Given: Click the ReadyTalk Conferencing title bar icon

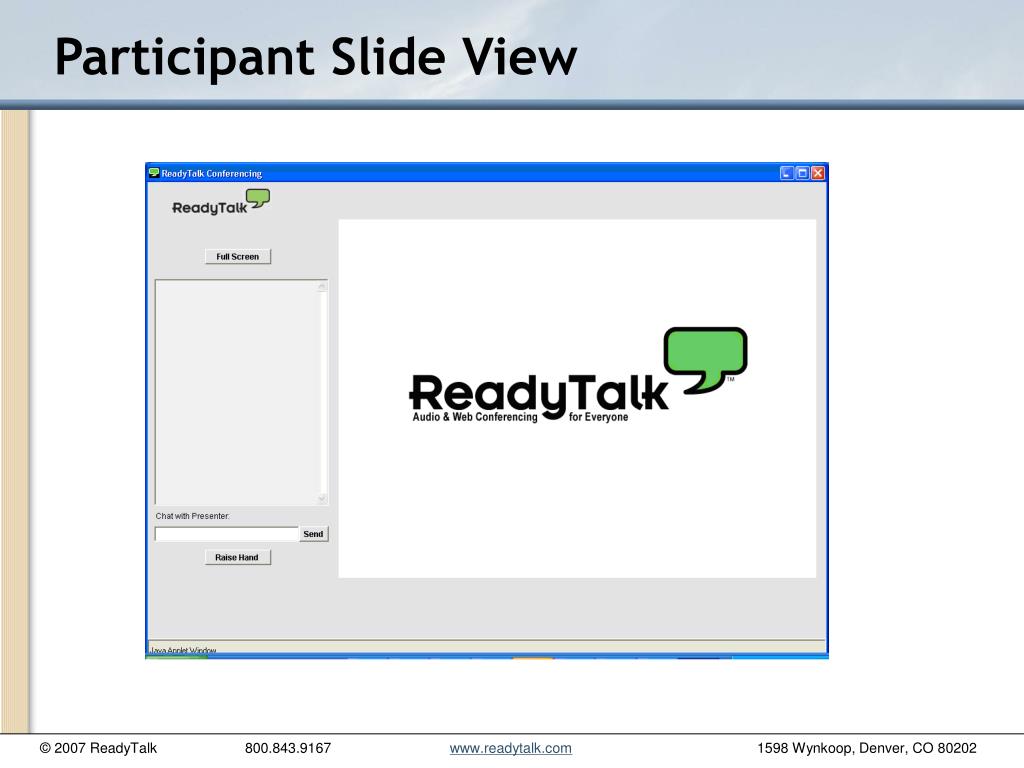Looking at the screenshot, I should 154,173.
